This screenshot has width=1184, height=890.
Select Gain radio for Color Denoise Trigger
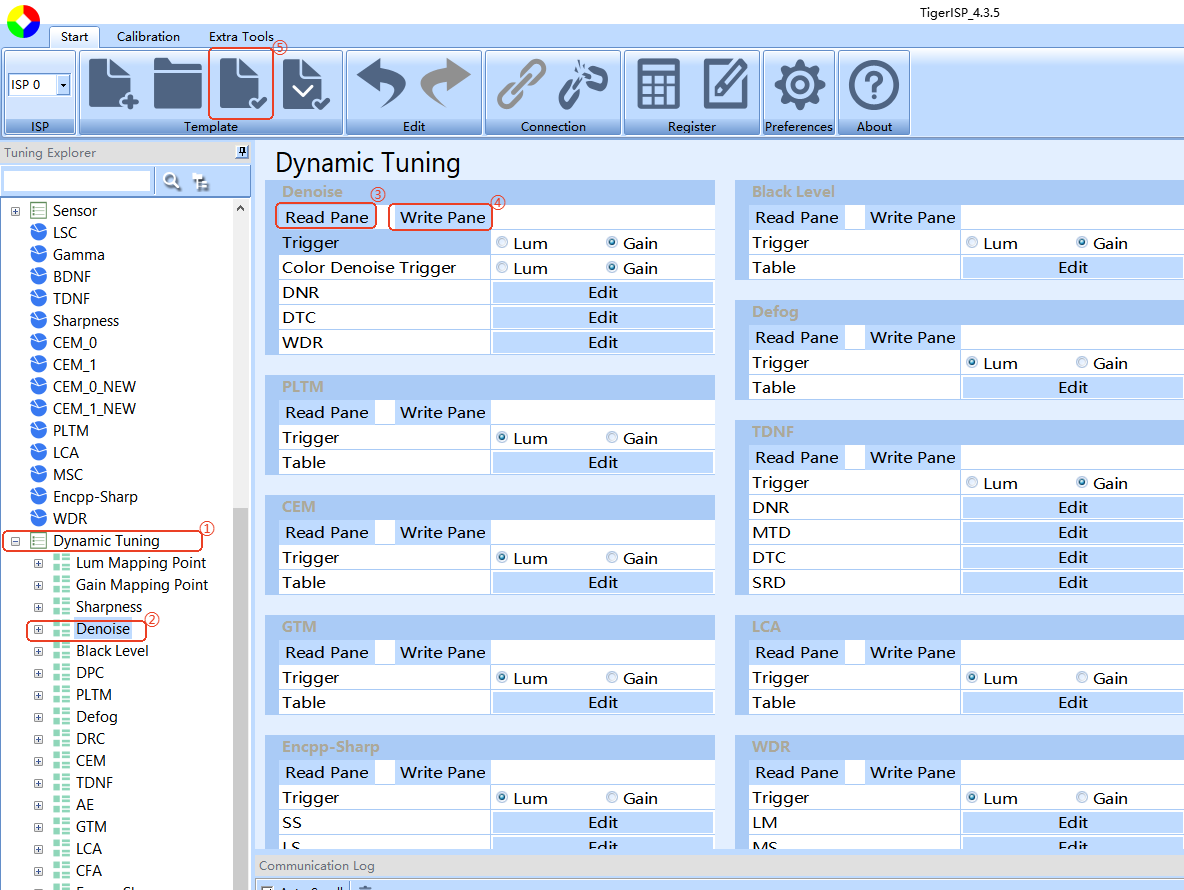tap(612, 268)
